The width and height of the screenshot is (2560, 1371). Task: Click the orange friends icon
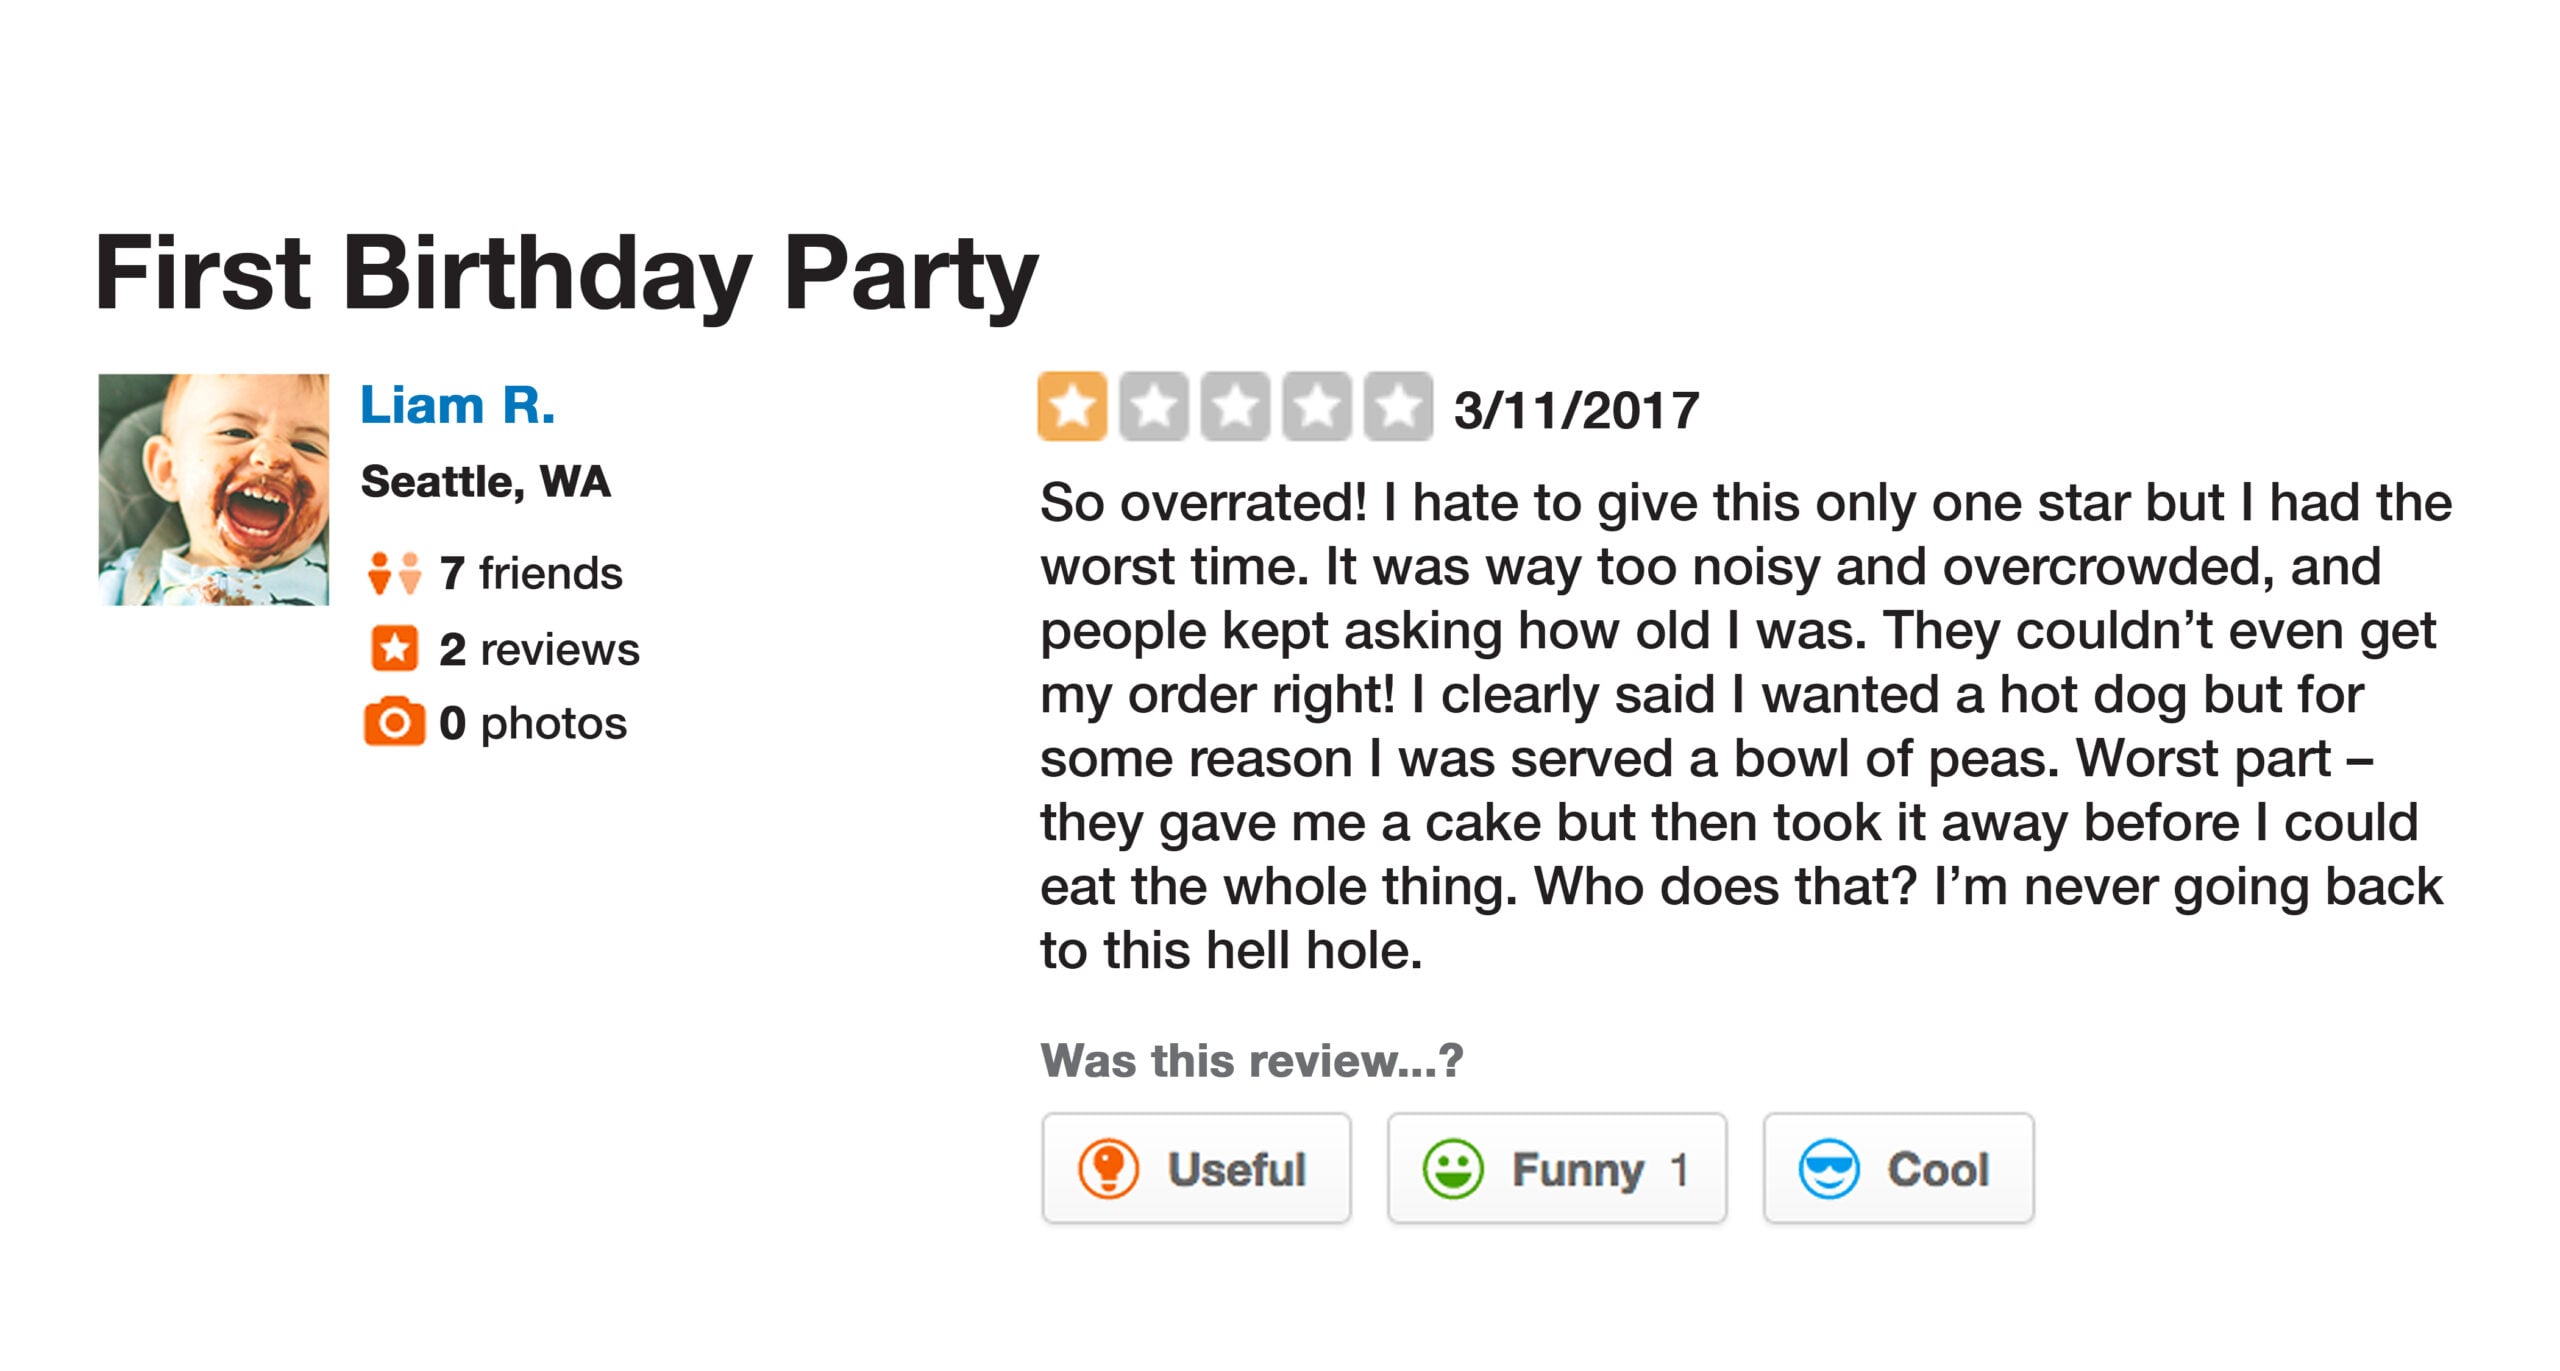pyautogui.click(x=394, y=573)
